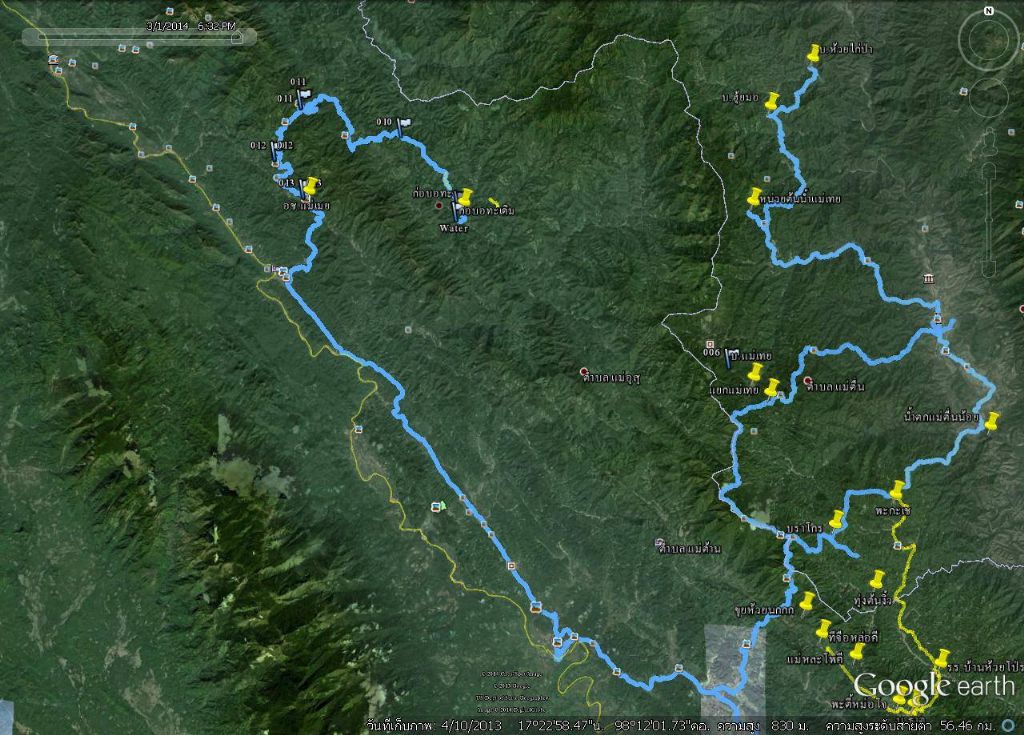
Task: Click the museum landmark icon on map
Action: tap(930, 277)
